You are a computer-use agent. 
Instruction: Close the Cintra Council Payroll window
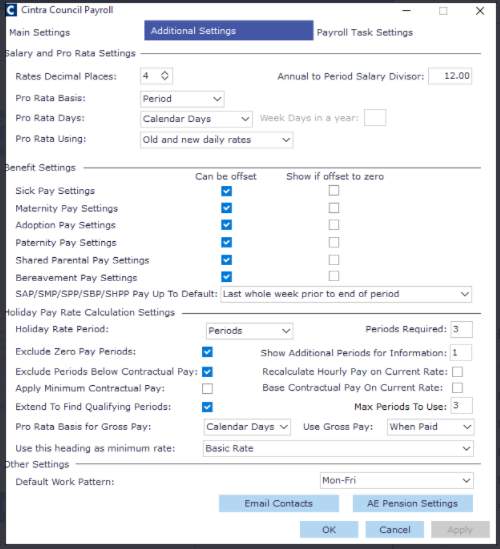(480, 11)
